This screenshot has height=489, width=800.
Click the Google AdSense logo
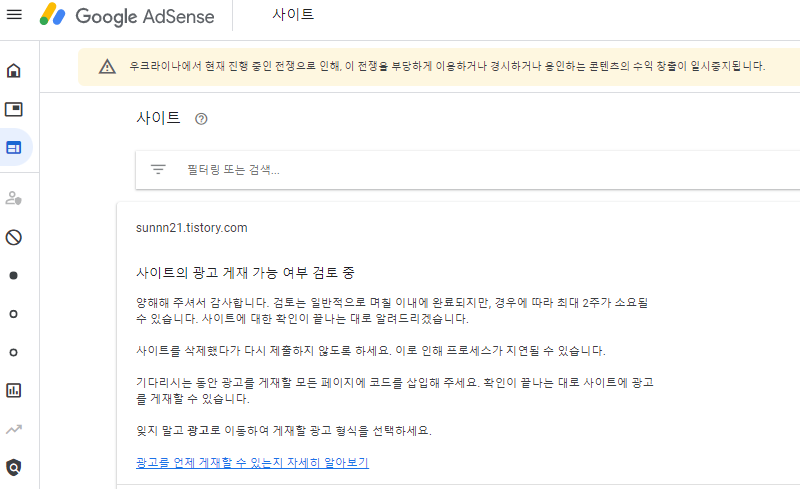point(127,15)
